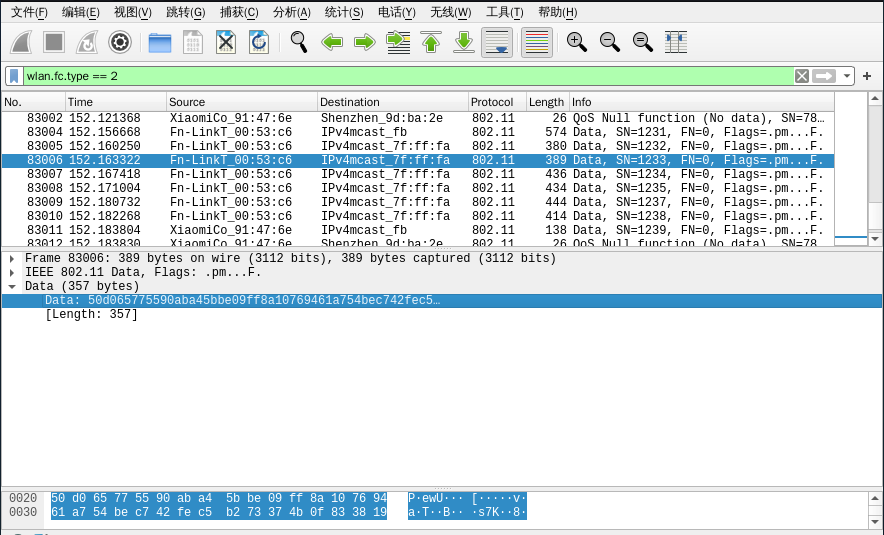Sort by the Protocol column header
The image size is (884, 535).
tap(497, 102)
